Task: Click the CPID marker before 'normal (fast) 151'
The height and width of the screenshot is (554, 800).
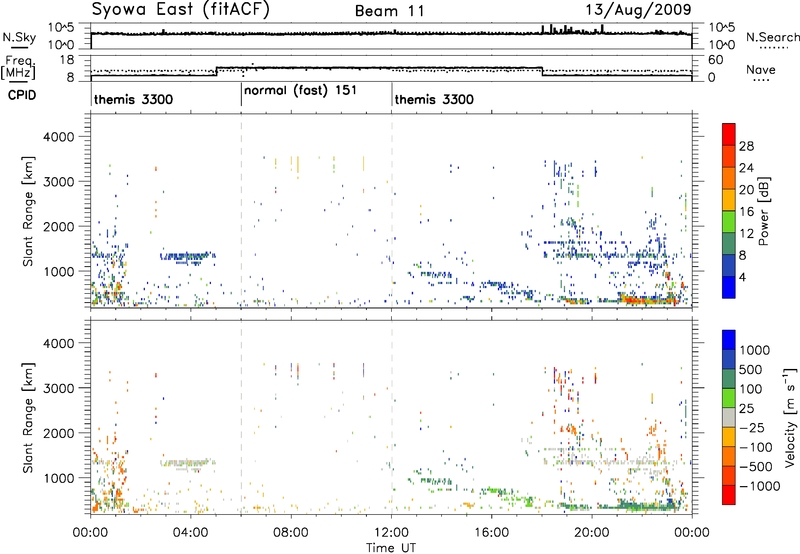Action: pos(241,95)
